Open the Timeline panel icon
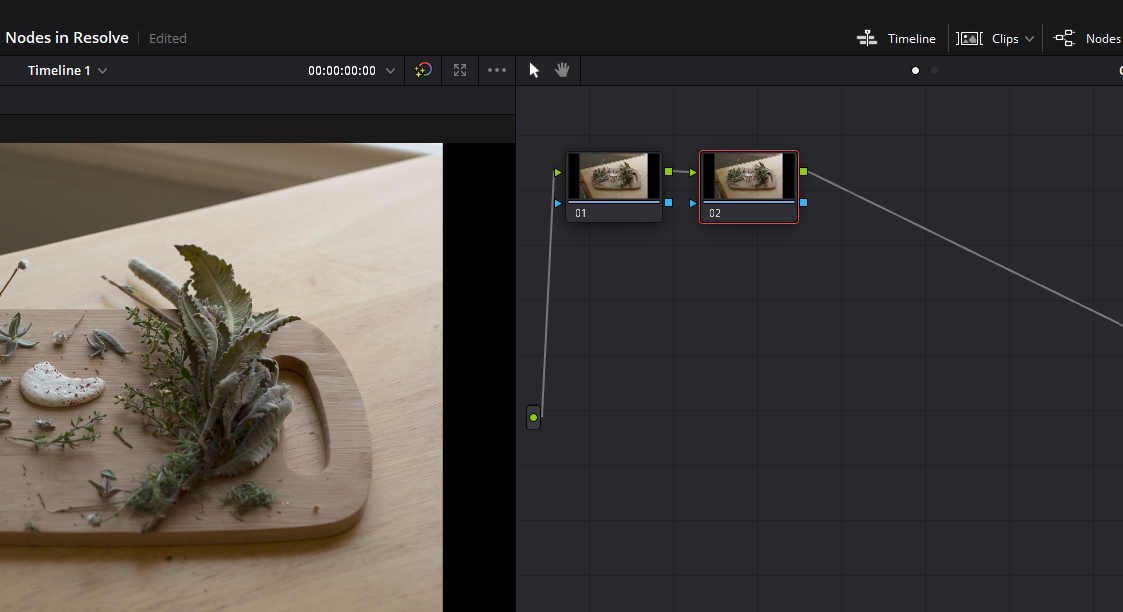The height and width of the screenshot is (612, 1123). [867, 37]
